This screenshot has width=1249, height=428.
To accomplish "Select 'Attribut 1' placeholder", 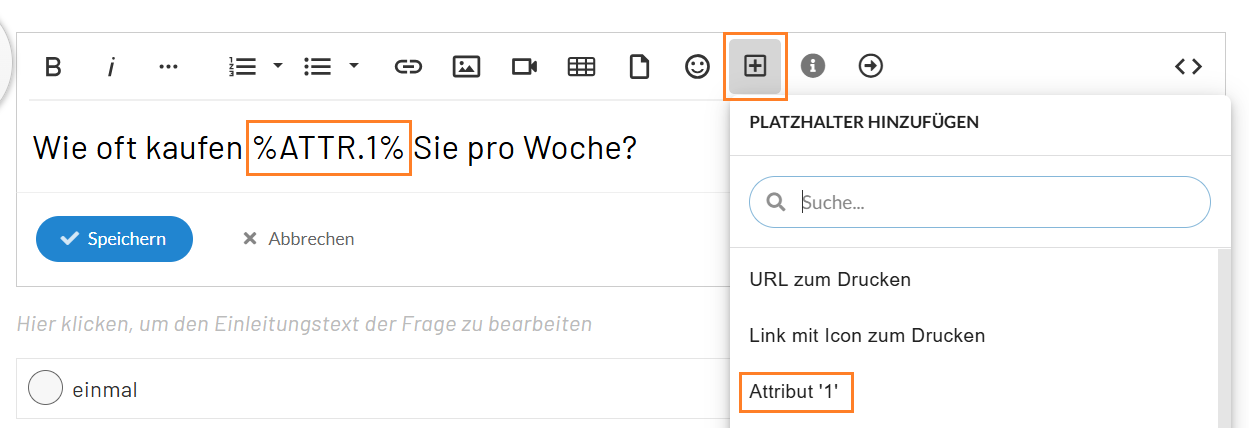I will click(x=796, y=392).
